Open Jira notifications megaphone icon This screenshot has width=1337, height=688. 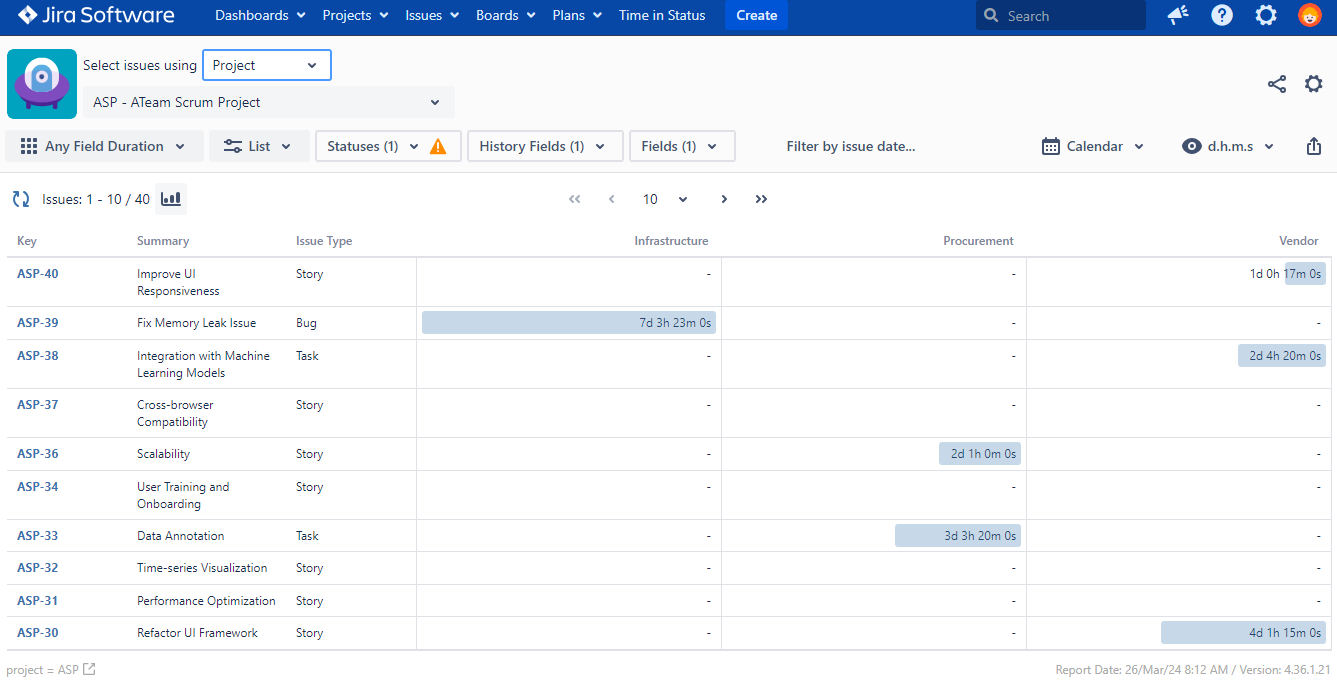coord(1178,15)
